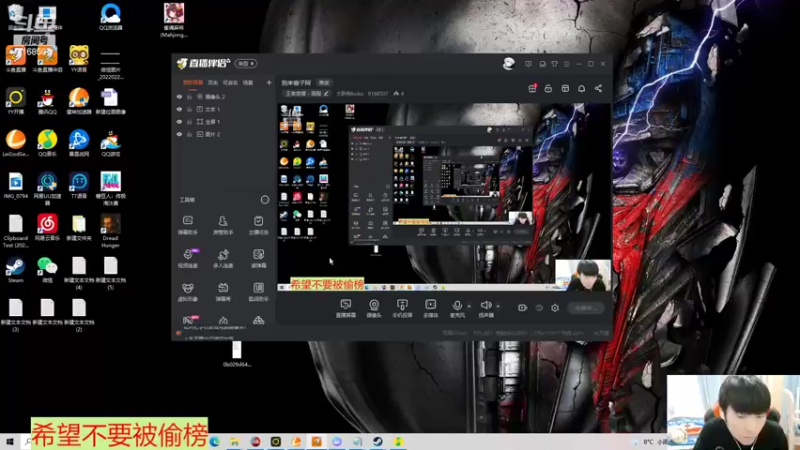Click the pill button beside 直播伴侣 logo

(x=246, y=63)
